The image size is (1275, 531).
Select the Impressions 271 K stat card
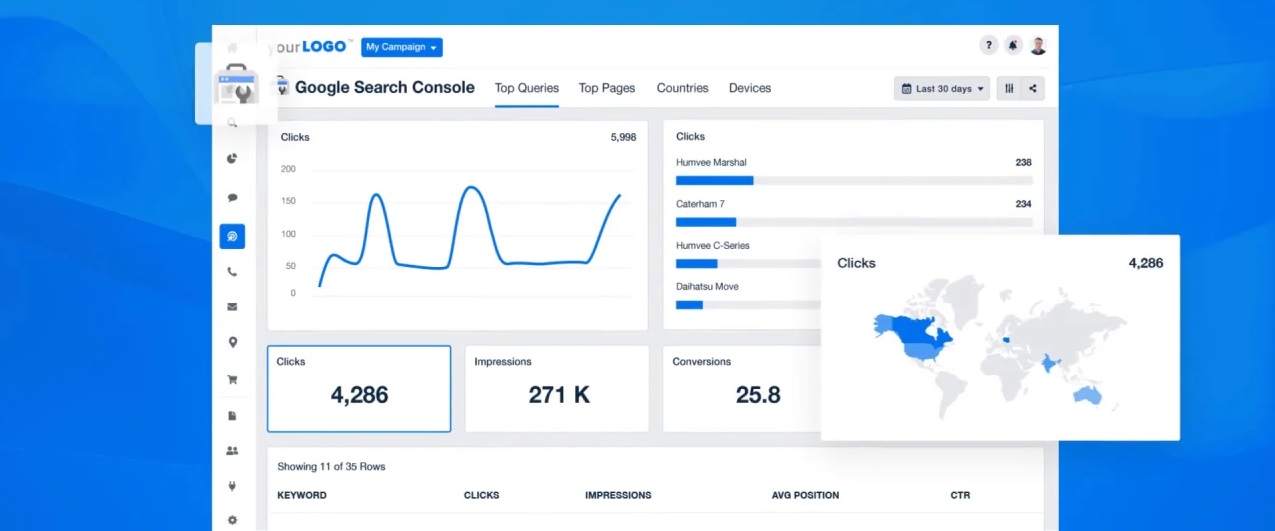(557, 389)
